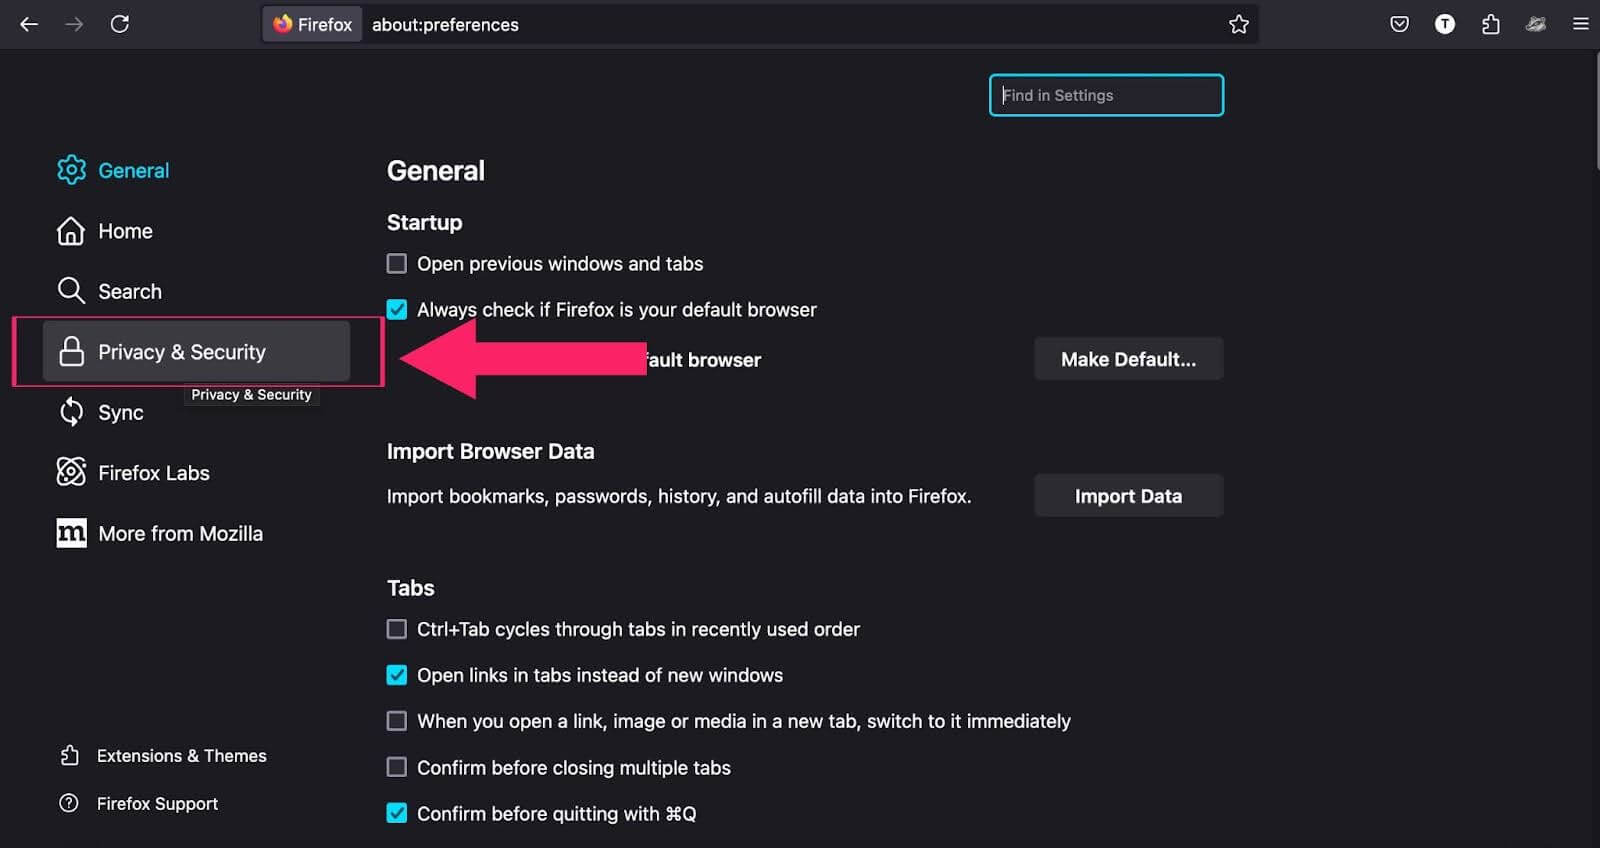Screen dimensions: 1600x848
Task: Focus the Find in Settings search field
Action: (1106, 95)
